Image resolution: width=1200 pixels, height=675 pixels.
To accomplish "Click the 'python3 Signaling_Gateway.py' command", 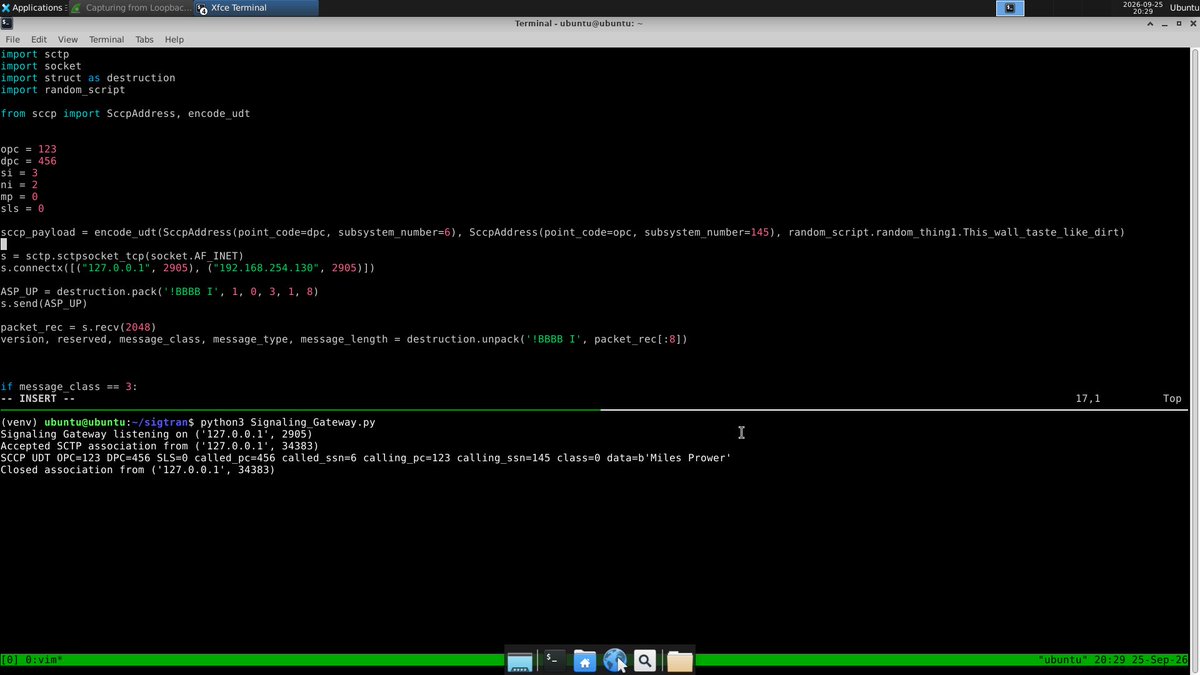I will point(288,423).
